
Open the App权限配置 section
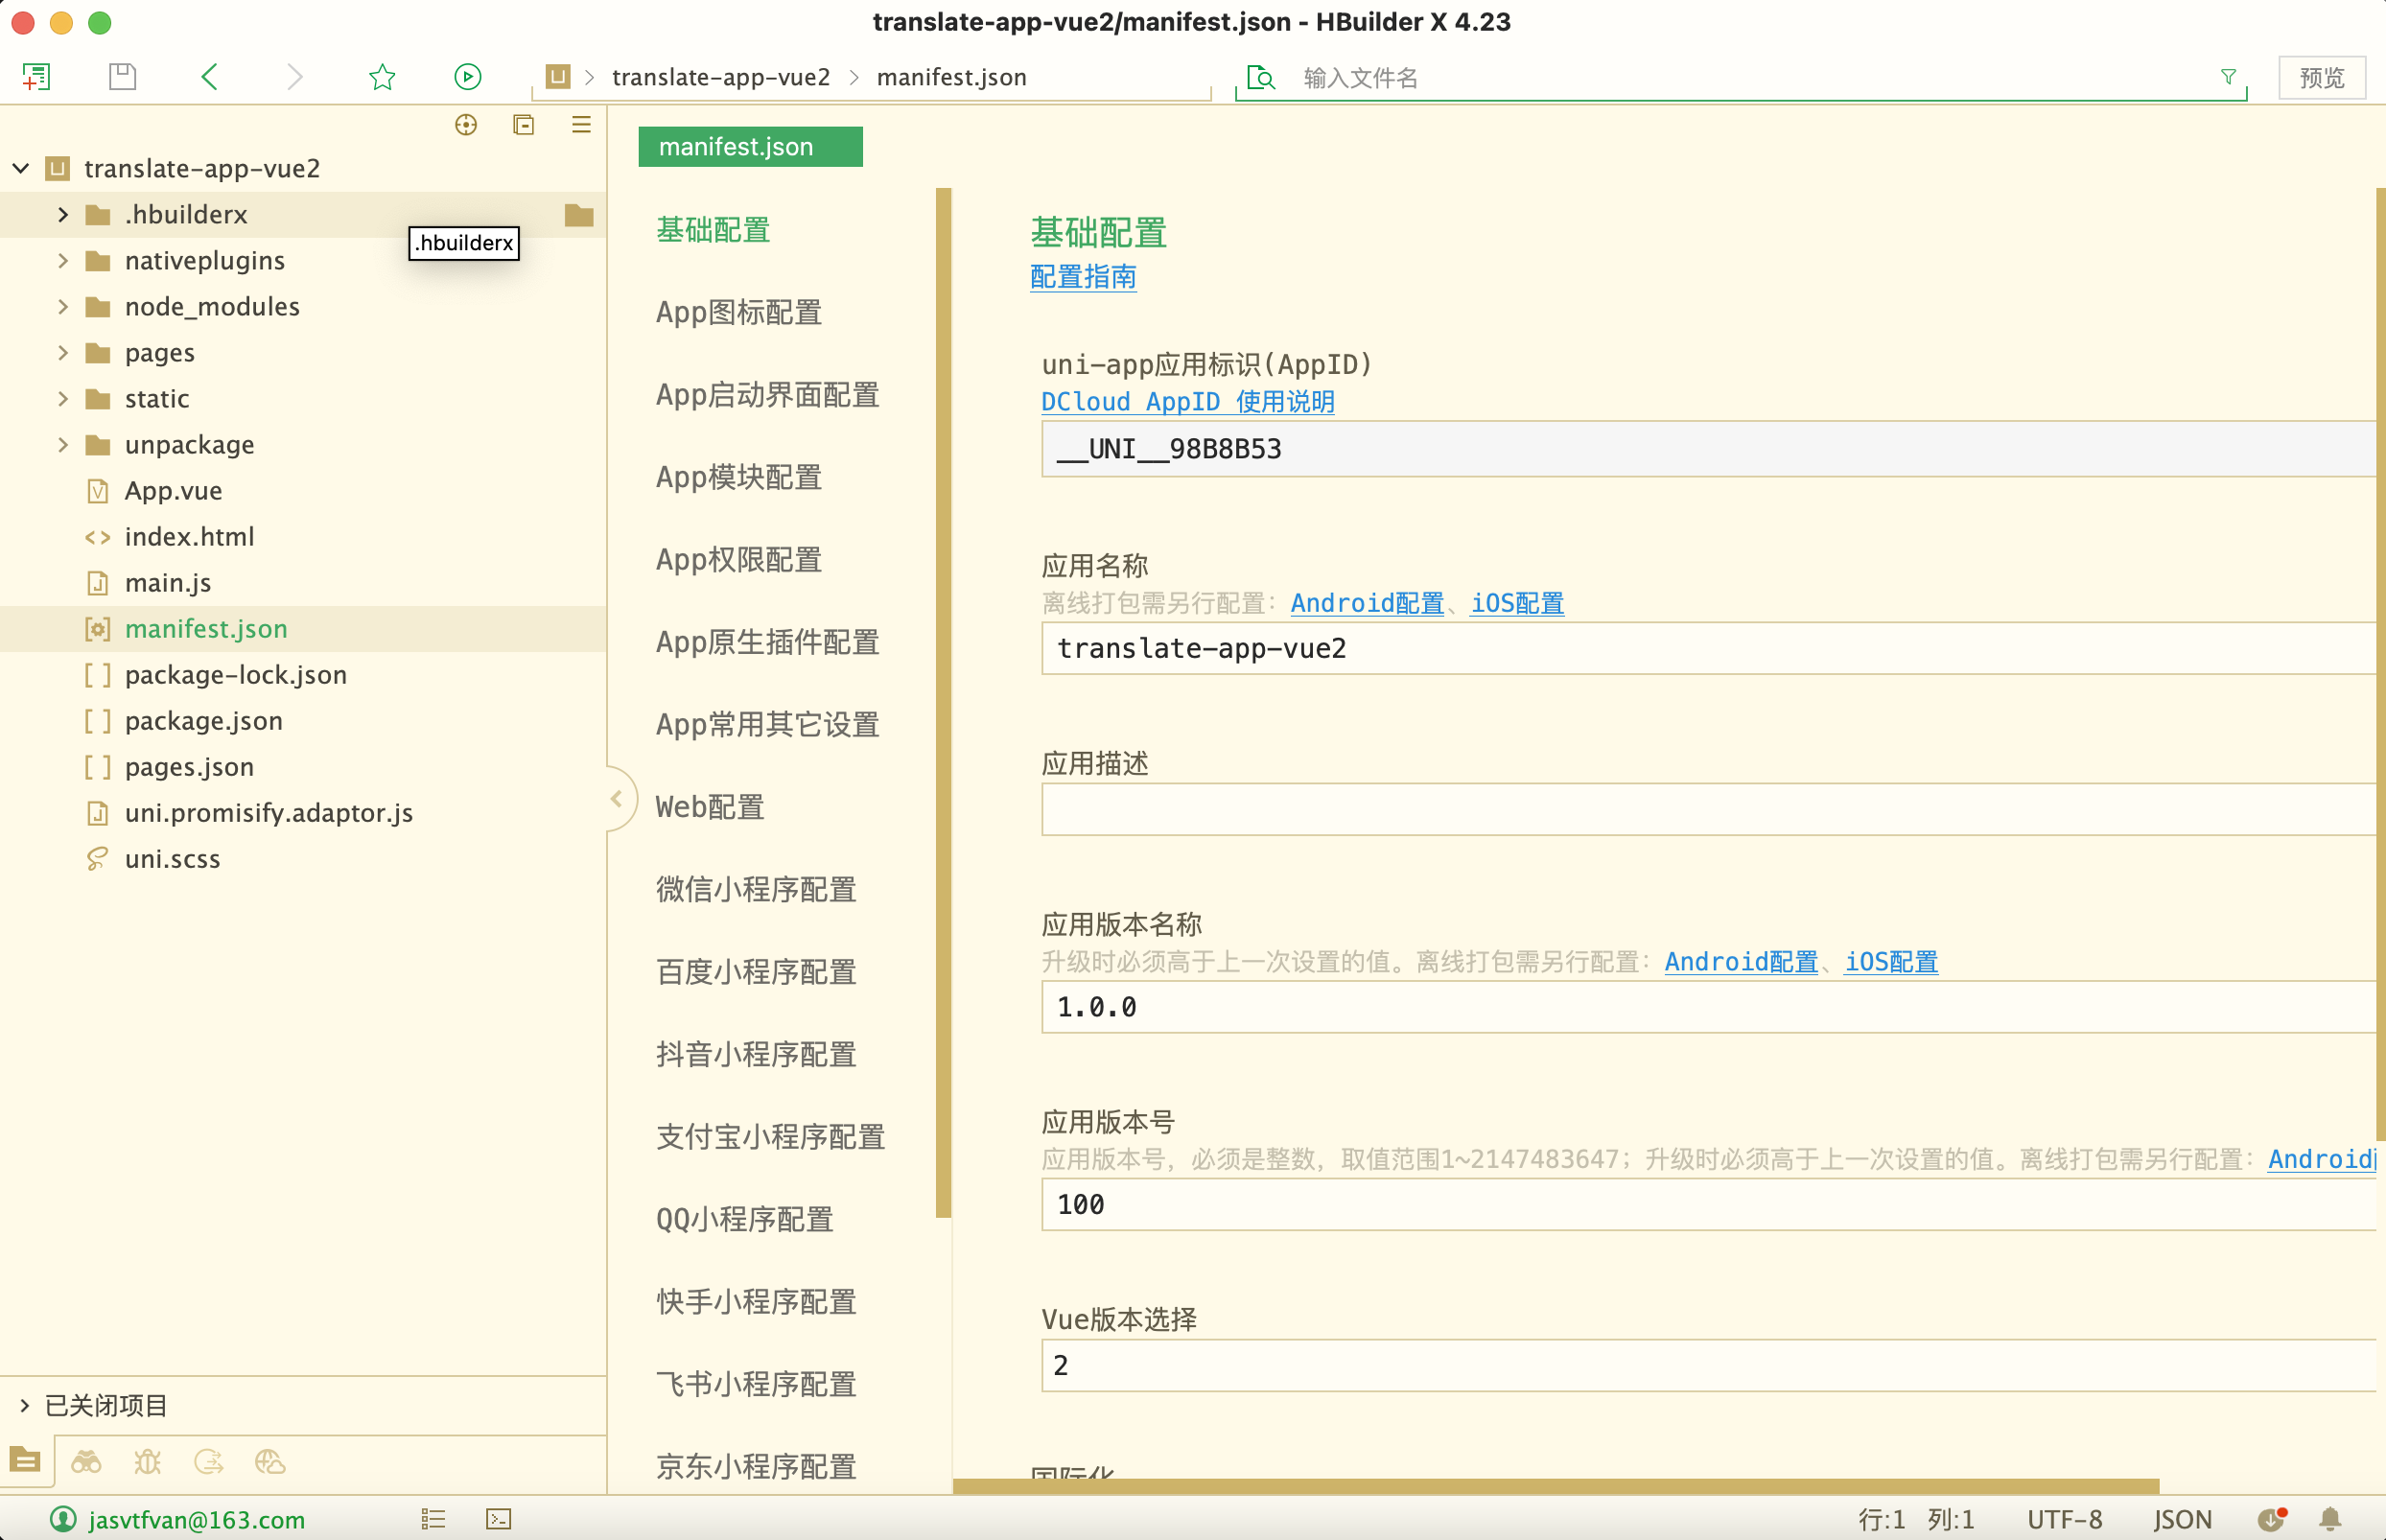tap(738, 560)
